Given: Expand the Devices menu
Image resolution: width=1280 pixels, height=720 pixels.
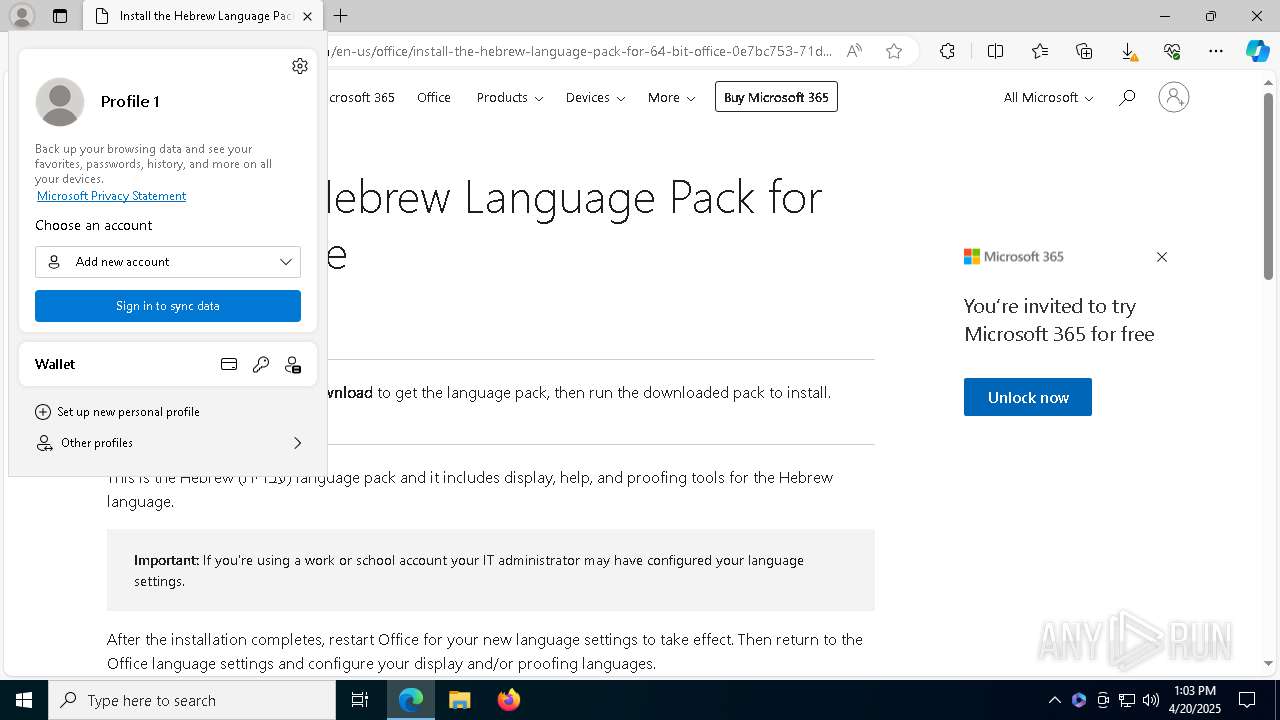Looking at the screenshot, I should point(595,97).
